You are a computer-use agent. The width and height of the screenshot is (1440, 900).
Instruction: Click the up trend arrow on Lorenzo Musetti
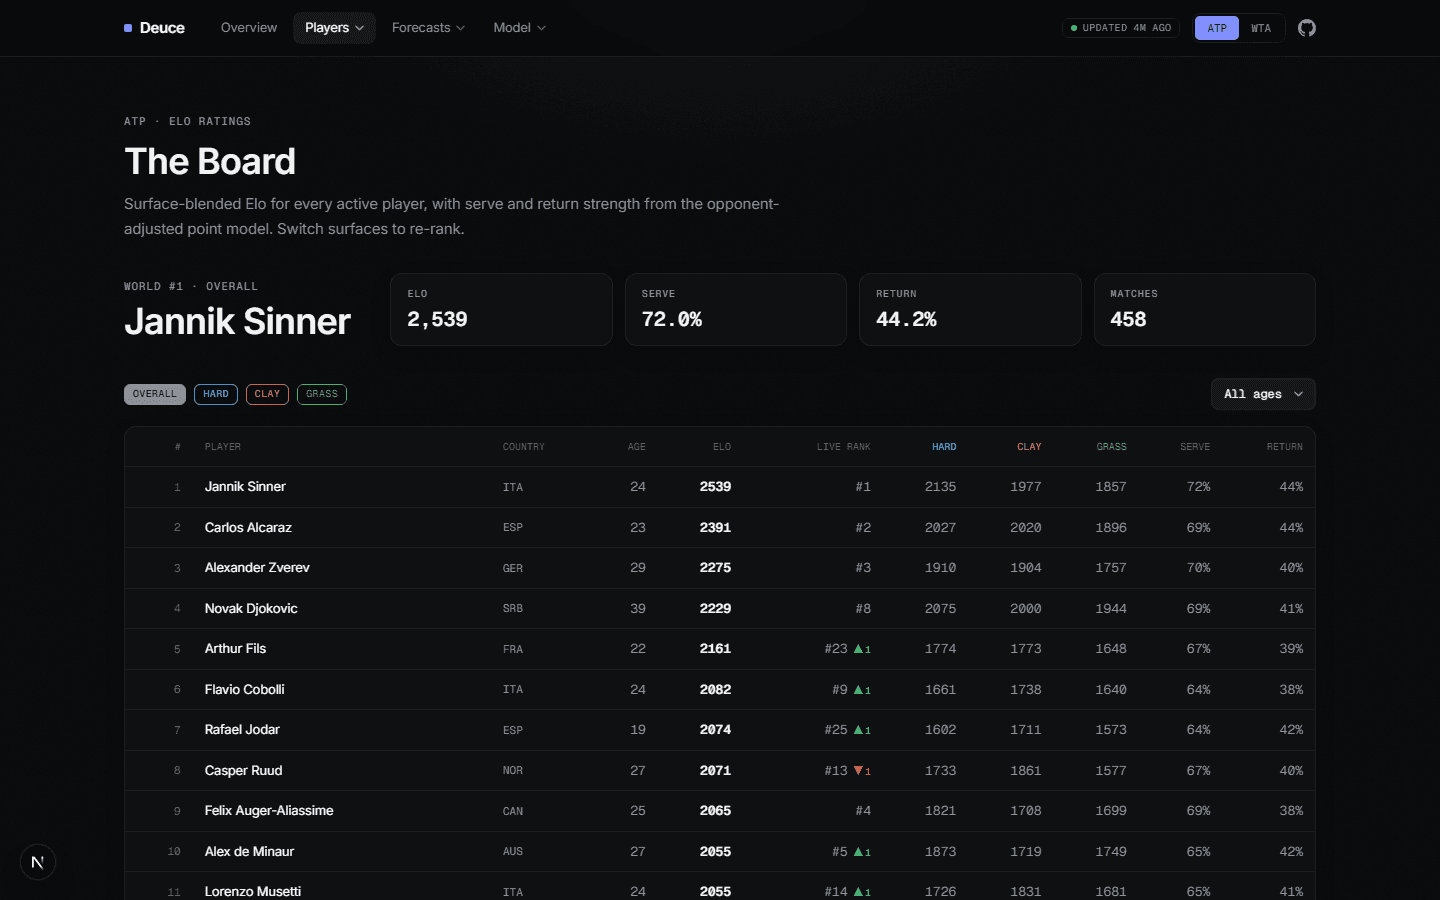(858, 892)
